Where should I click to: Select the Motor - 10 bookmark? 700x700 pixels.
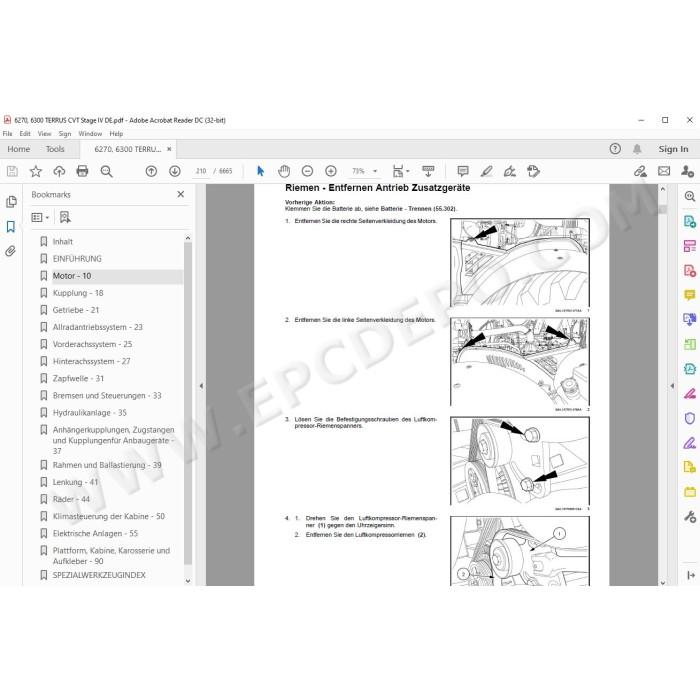[x=72, y=276]
